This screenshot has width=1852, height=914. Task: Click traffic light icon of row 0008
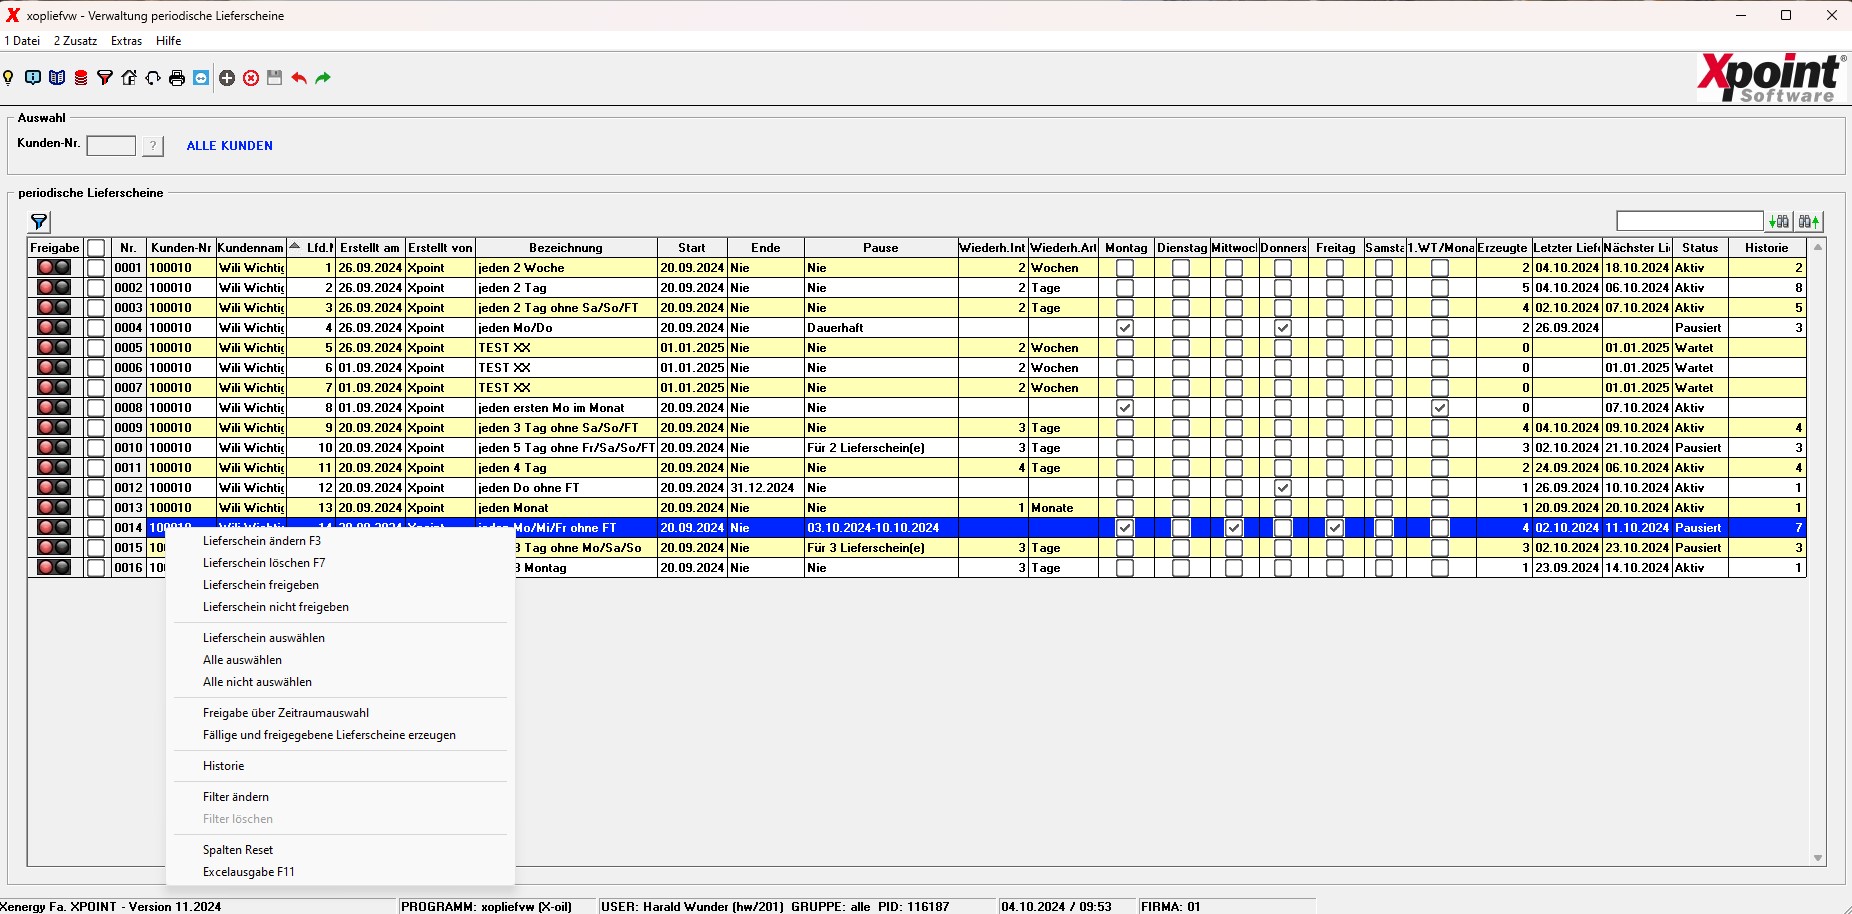[54, 407]
